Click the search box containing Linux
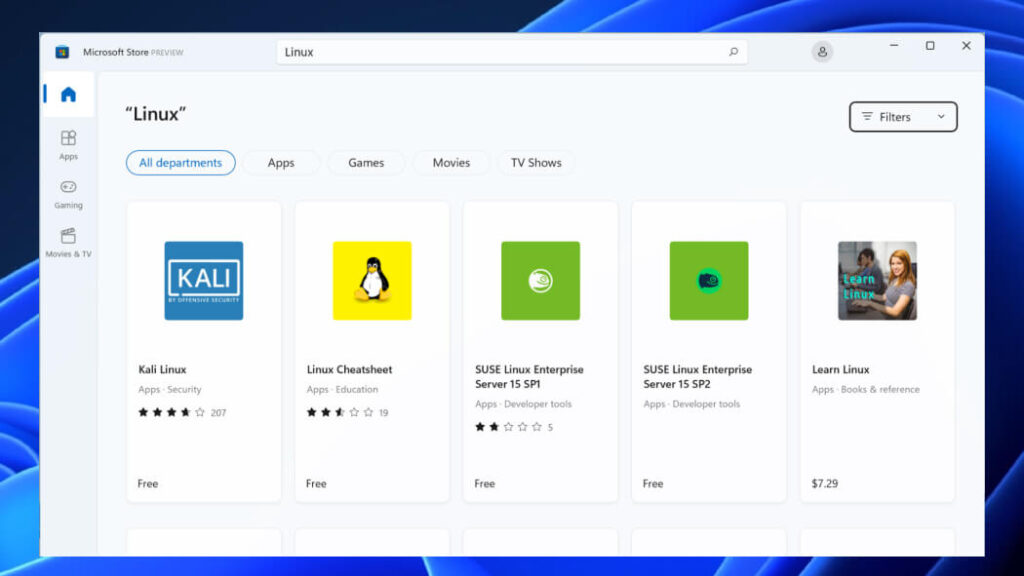 (512, 52)
